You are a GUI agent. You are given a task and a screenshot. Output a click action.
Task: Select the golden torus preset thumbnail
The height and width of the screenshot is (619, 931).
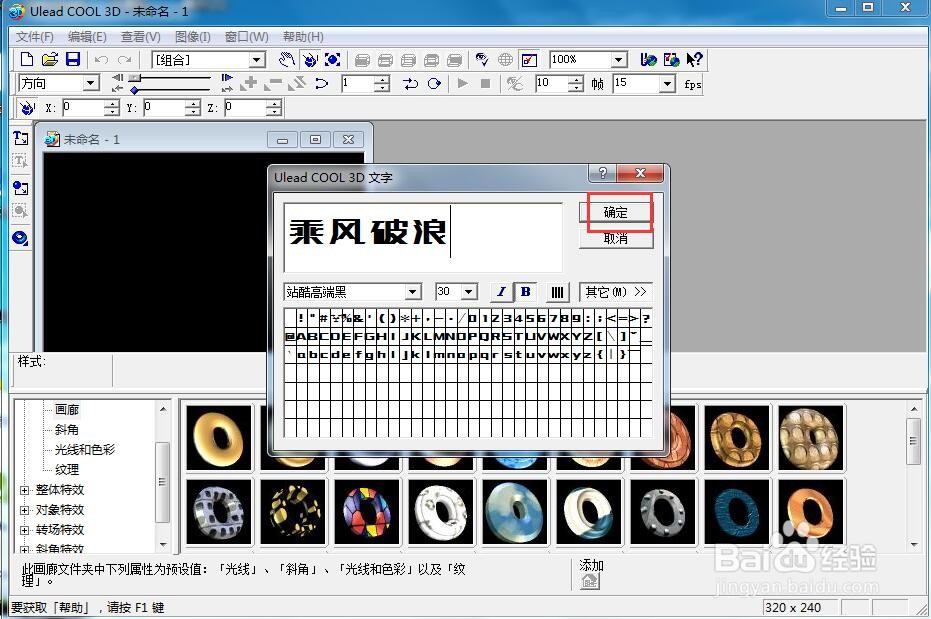click(x=219, y=439)
